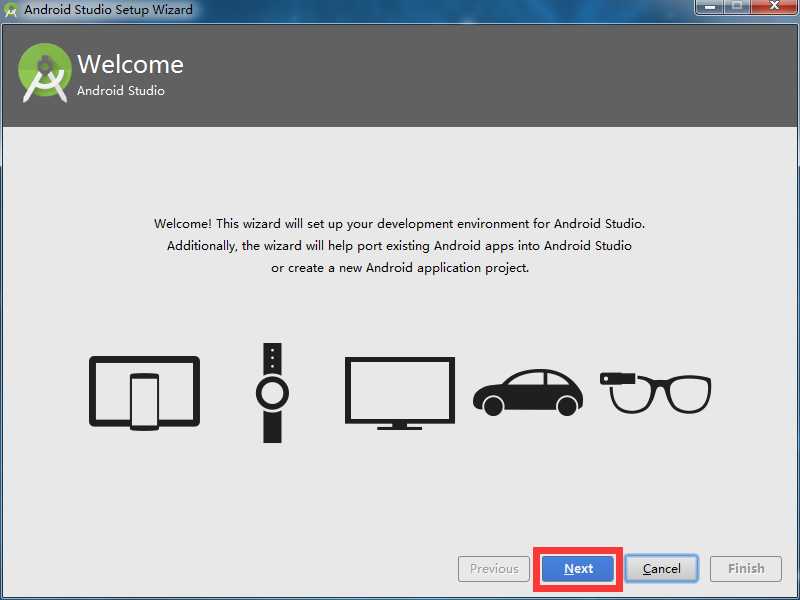
Task: Click the 'Additionally, the wizard will help' line
Action: coord(399,246)
